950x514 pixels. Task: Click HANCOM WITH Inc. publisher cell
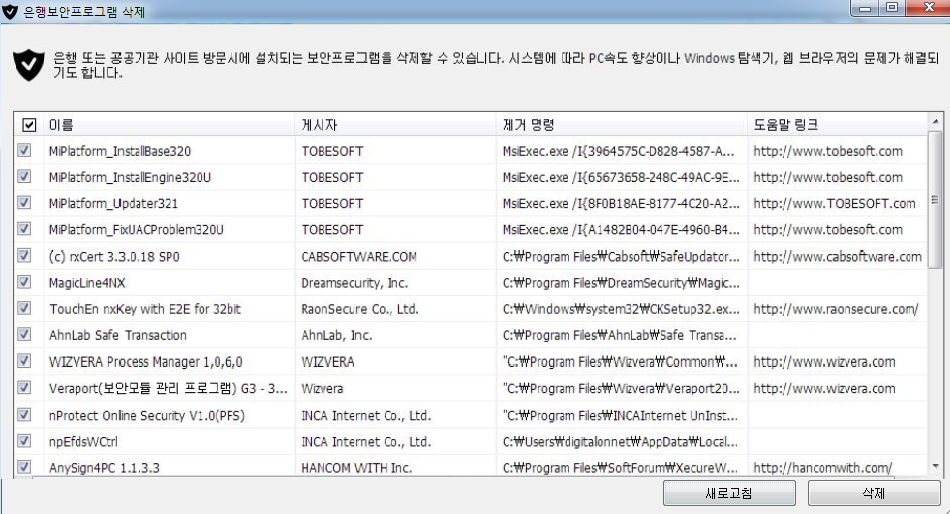tap(357, 468)
